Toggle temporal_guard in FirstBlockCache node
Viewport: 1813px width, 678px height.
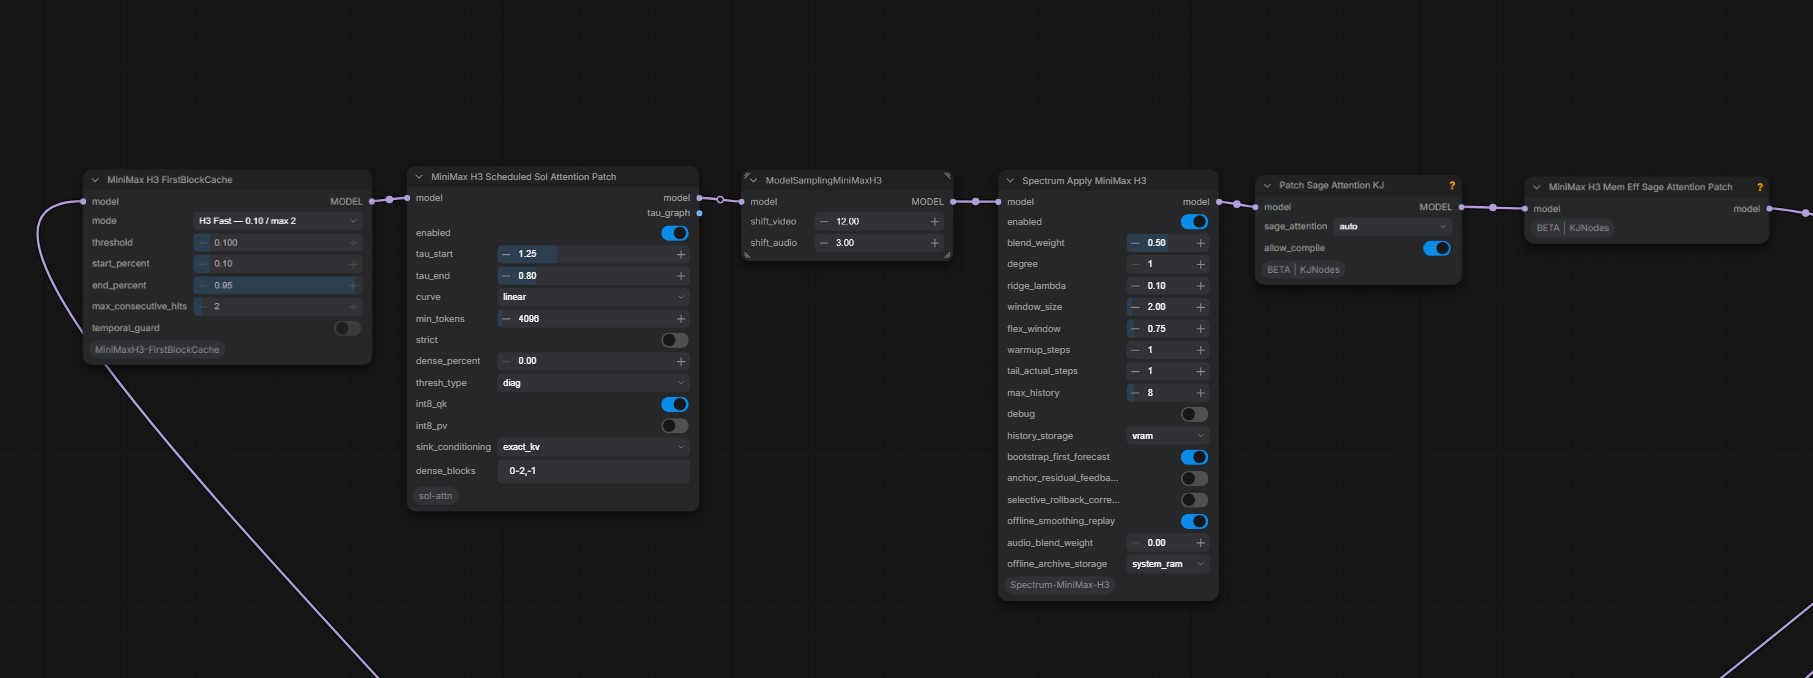click(347, 328)
